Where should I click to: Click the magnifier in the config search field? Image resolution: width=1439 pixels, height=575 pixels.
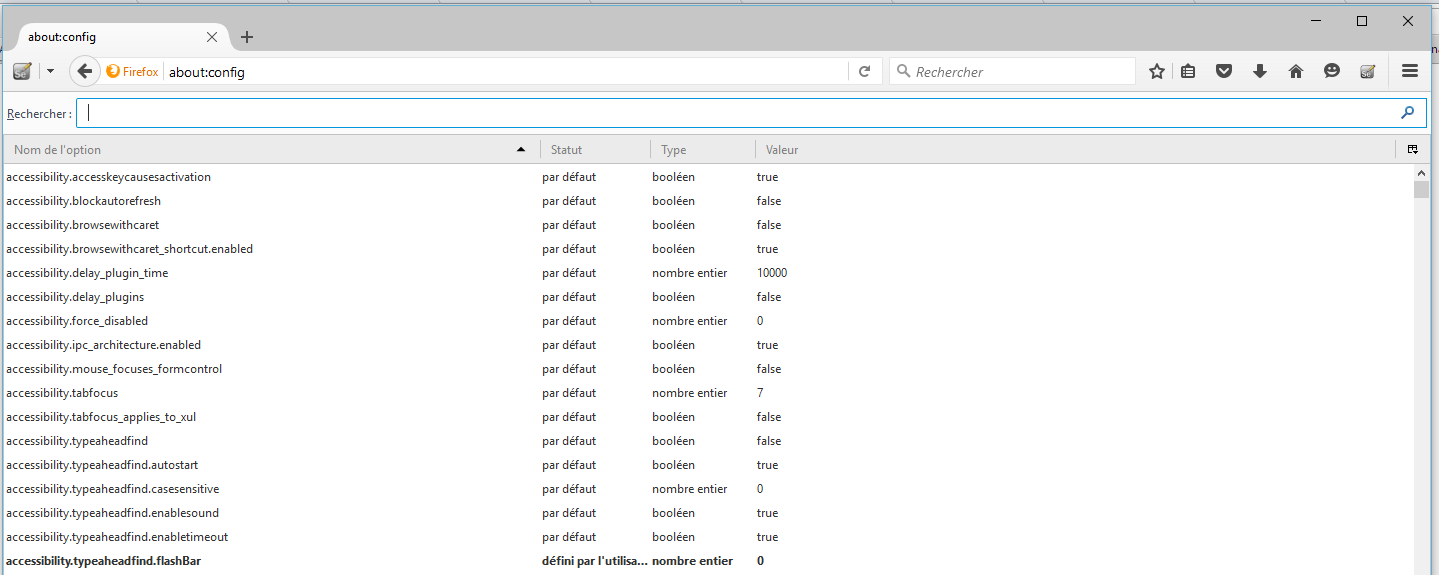pos(1408,113)
